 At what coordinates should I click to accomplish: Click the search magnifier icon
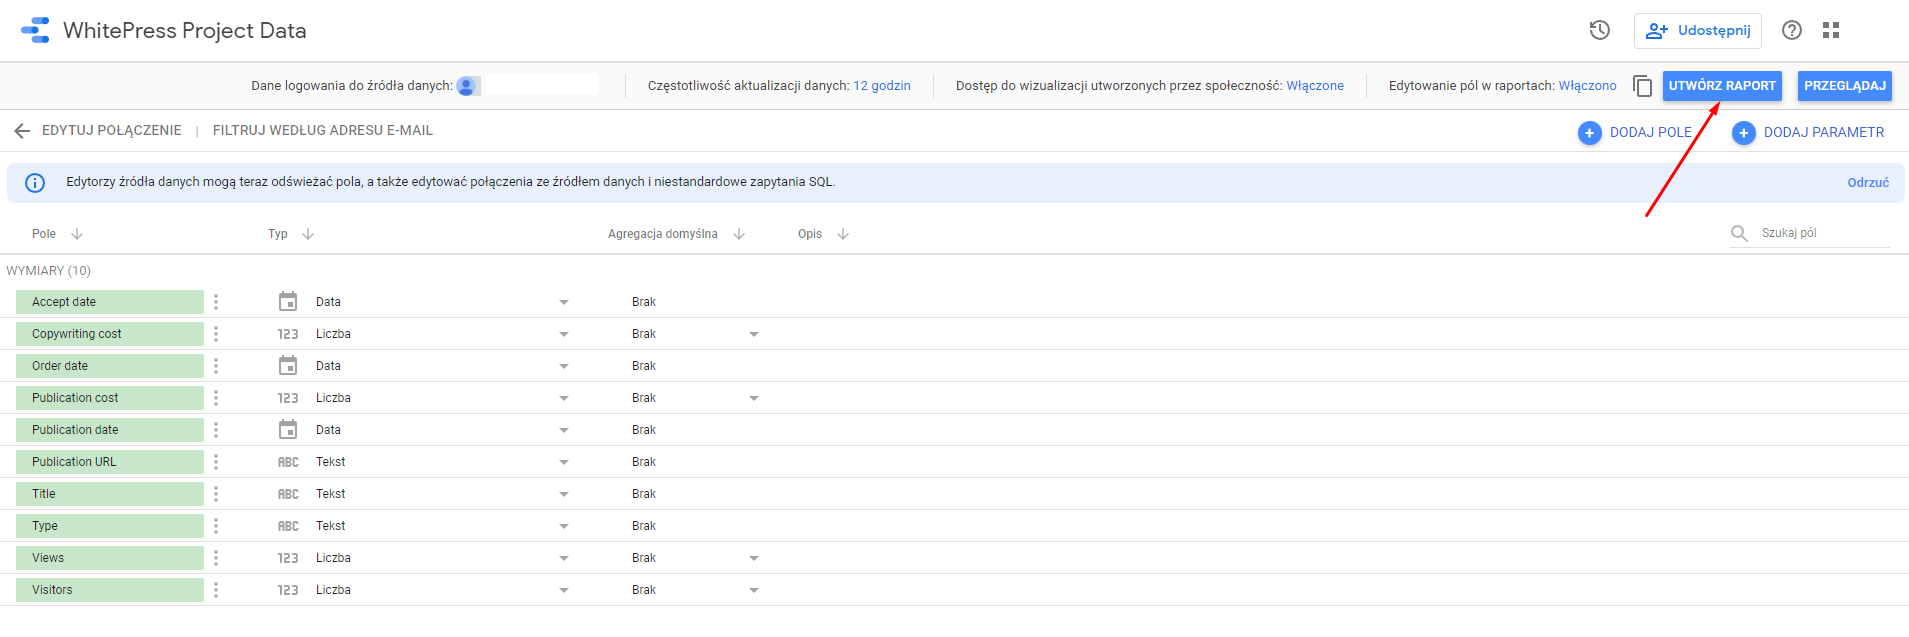click(x=1739, y=233)
